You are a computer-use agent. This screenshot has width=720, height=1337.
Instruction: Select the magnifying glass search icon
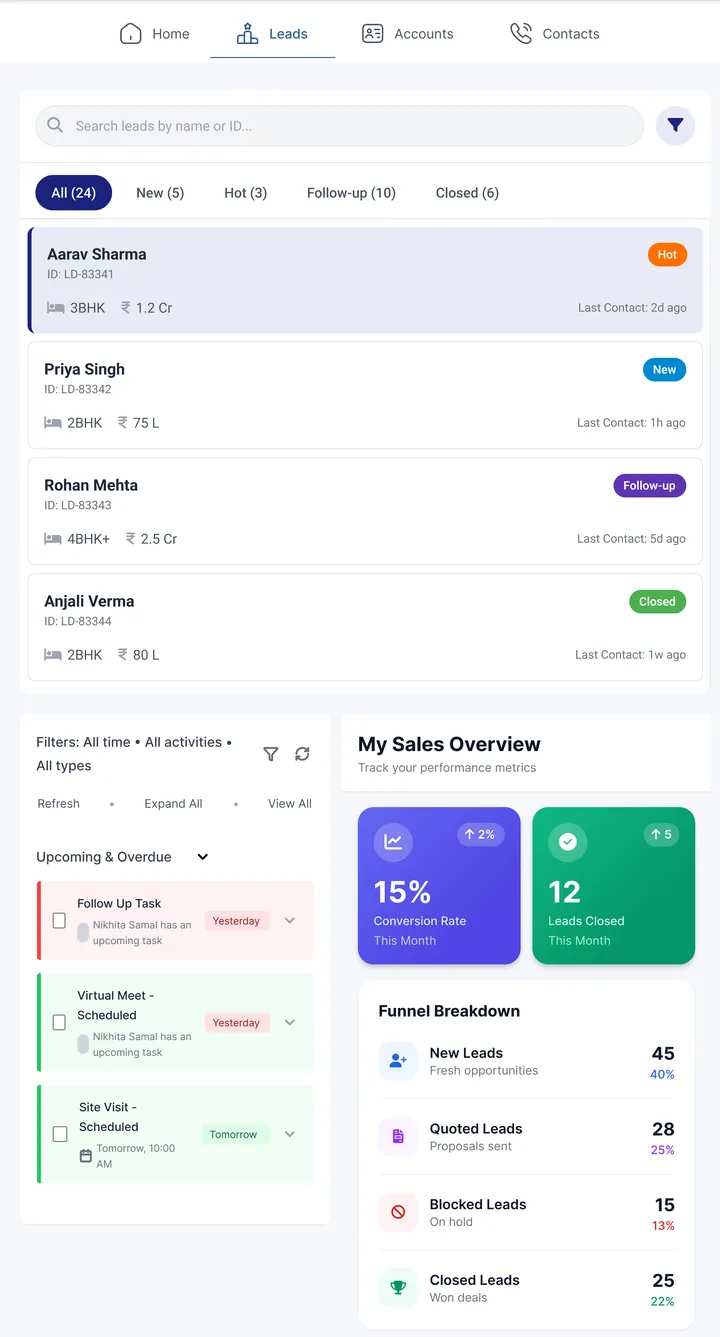pos(53,126)
